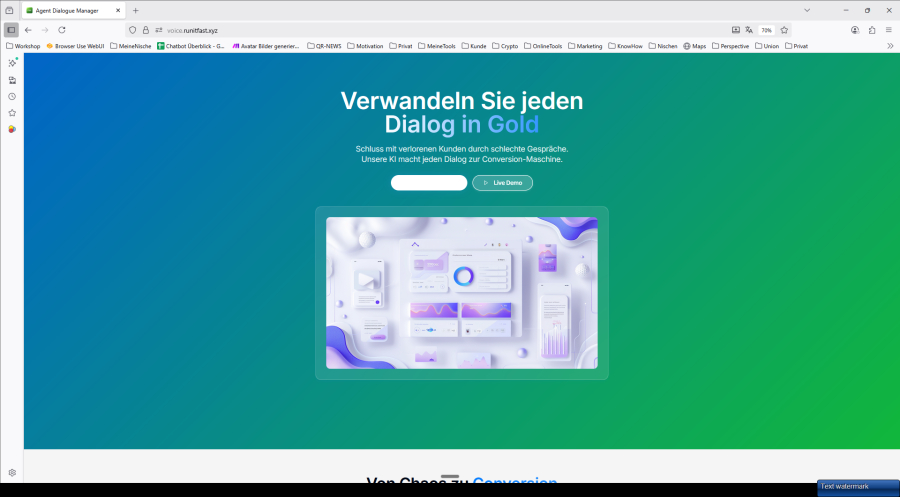Open History clock icon in sidebar
The width and height of the screenshot is (900, 497).
[x=12, y=96]
